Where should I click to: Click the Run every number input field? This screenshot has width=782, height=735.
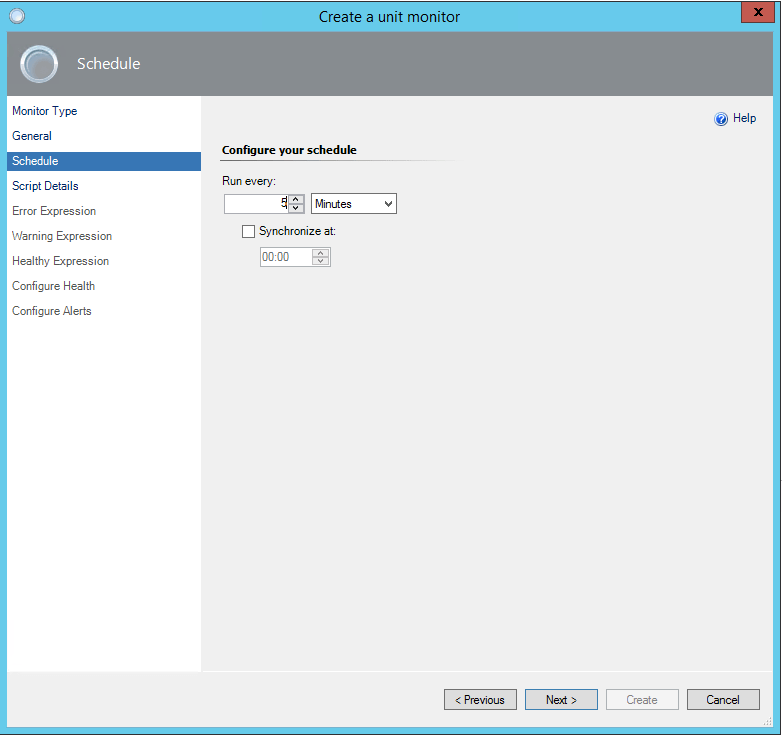click(256, 203)
